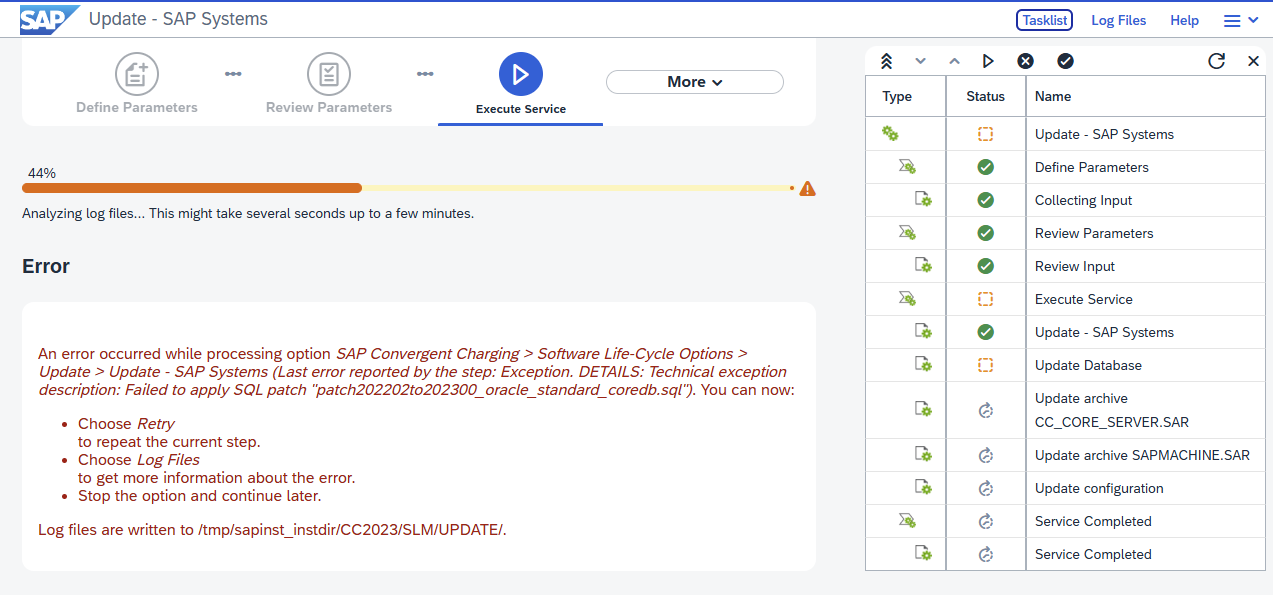Click 'Log Files' in the error message

coord(168,459)
